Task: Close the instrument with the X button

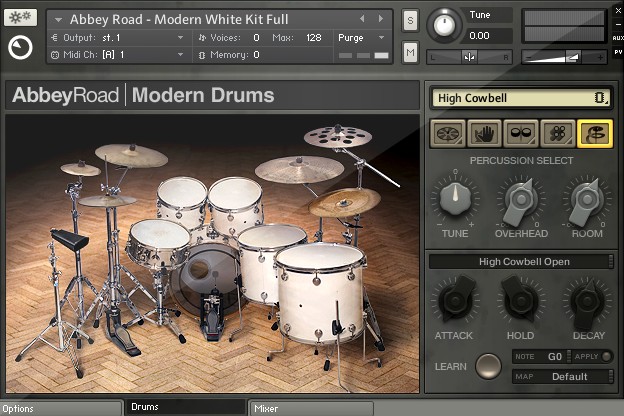Action: tap(618, 10)
